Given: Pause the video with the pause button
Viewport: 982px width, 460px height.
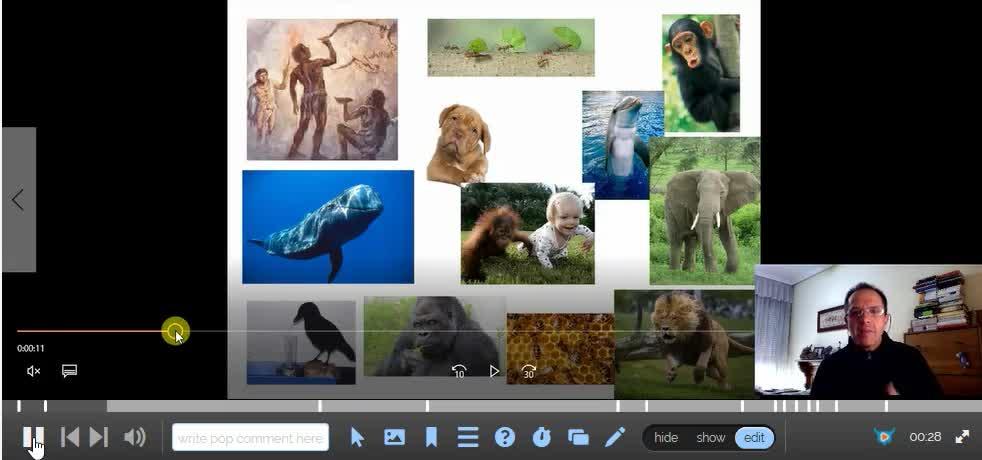Looking at the screenshot, I should point(33,436).
